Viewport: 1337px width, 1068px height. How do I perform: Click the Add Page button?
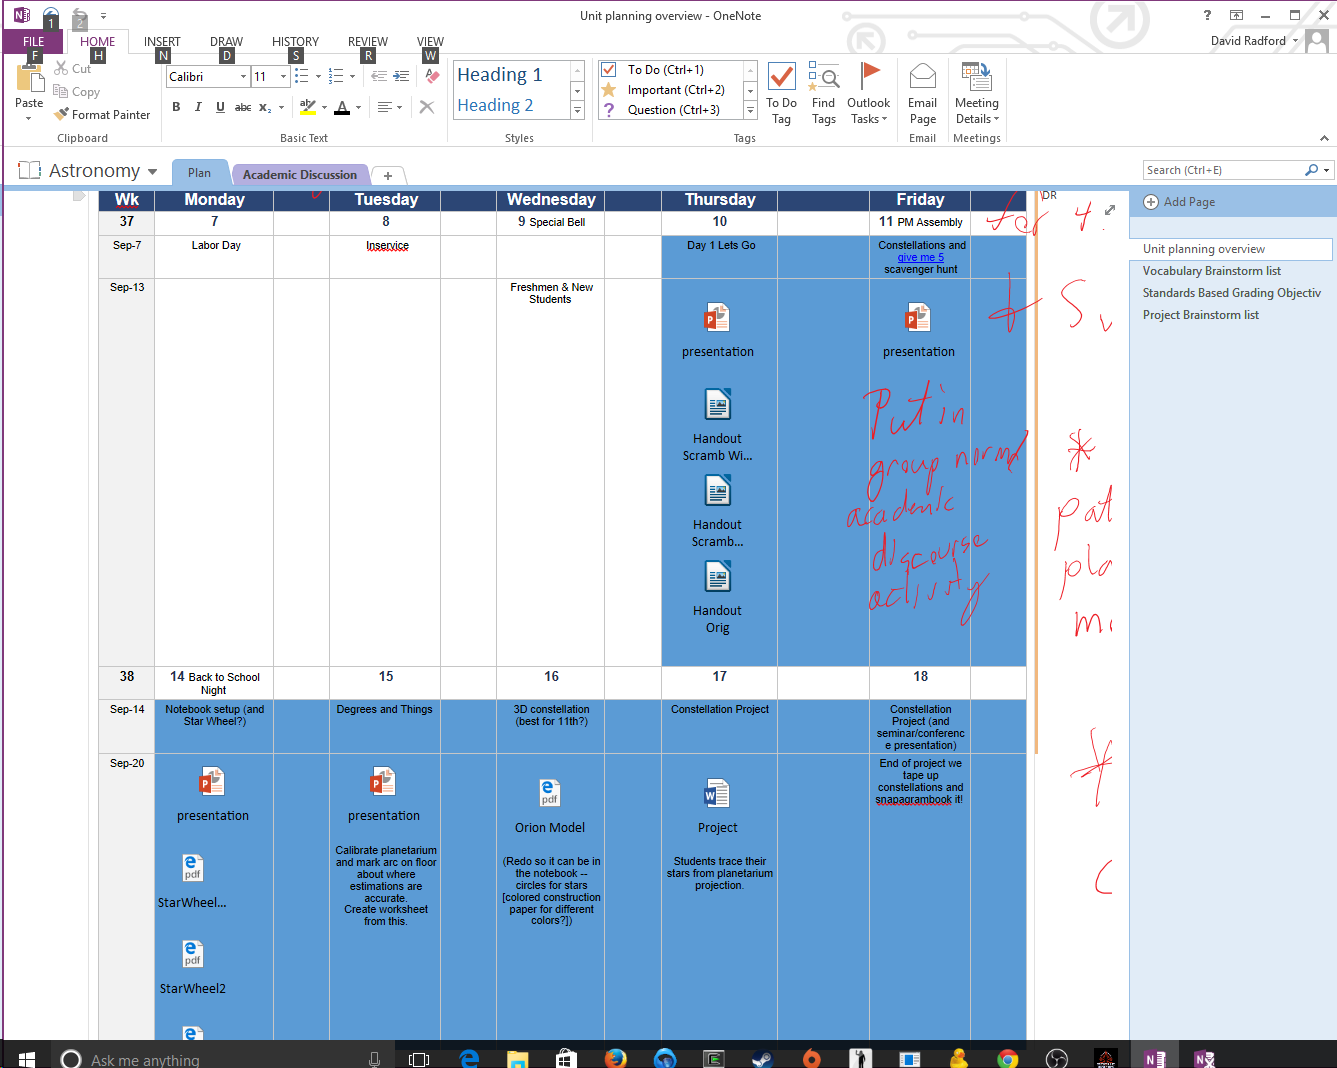point(1185,203)
